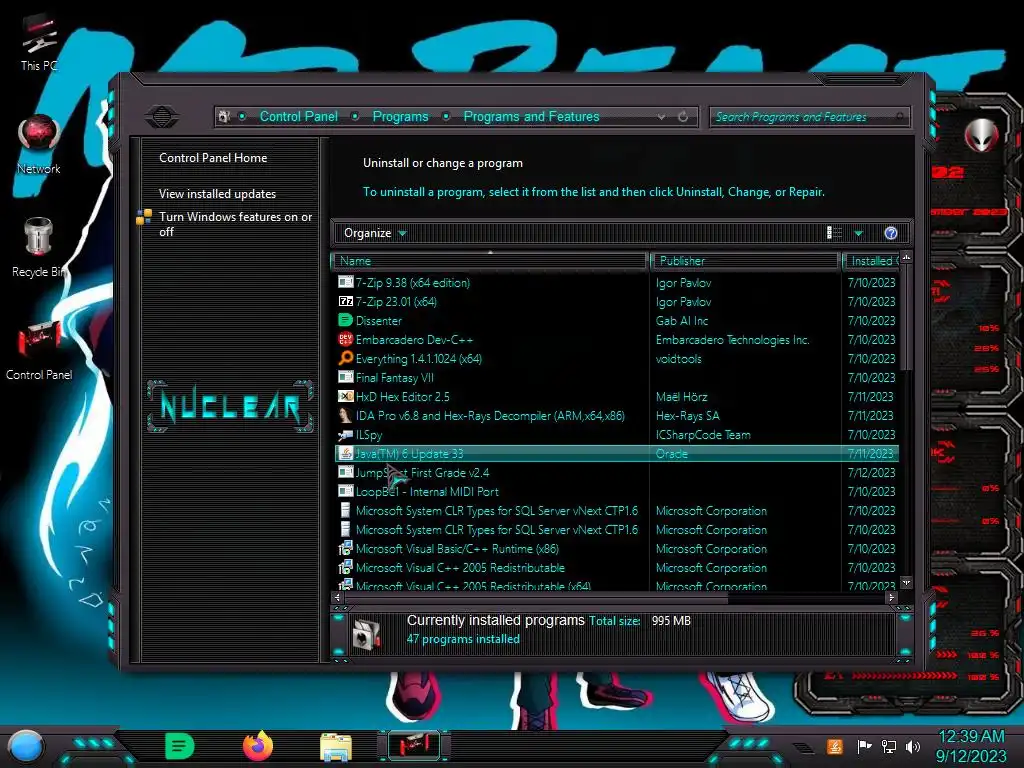The image size is (1024, 768).
Task: Click the Embarcadero Technologies Inc. publisher cell
Action: 733,340
